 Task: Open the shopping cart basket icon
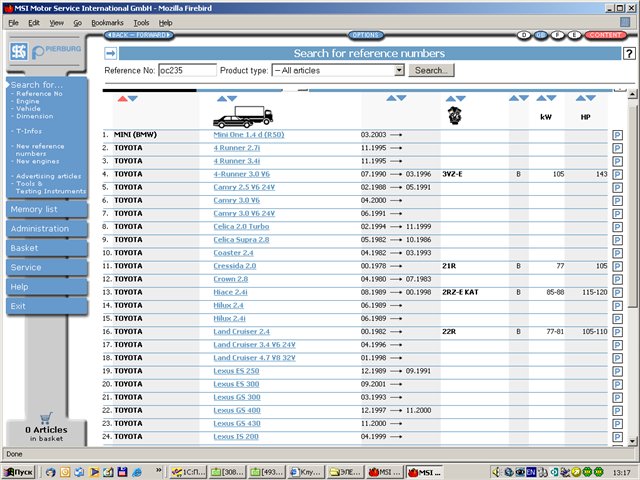tap(46, 418)
